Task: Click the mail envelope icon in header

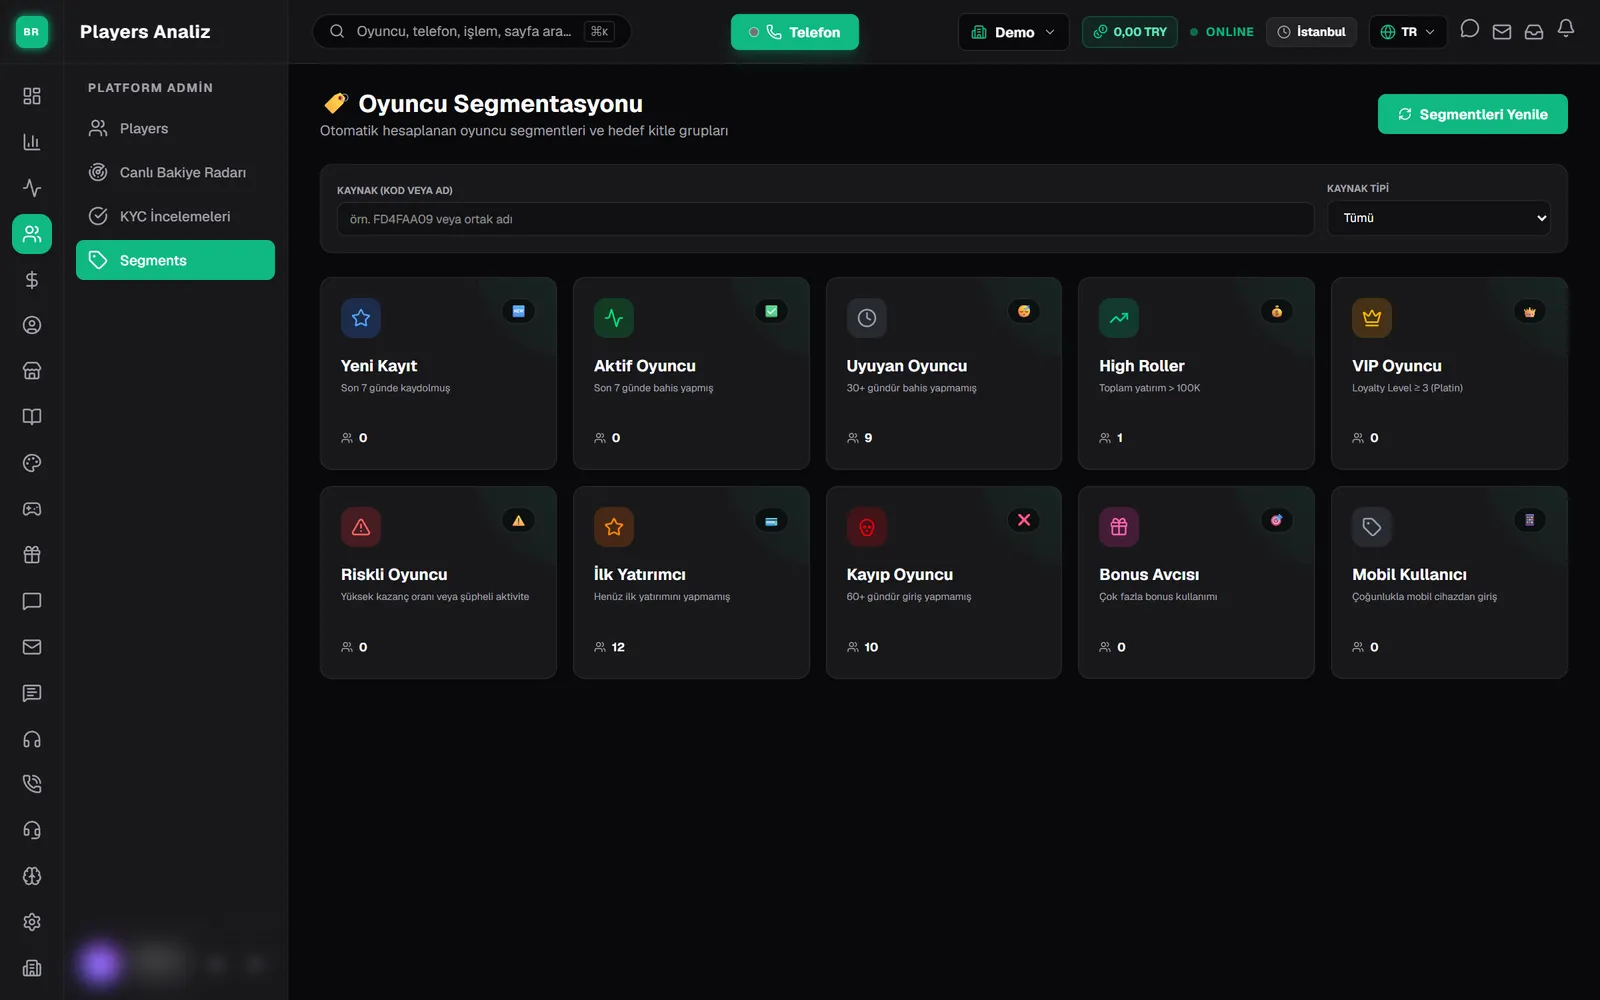Action: click(x=1501, y=32)
